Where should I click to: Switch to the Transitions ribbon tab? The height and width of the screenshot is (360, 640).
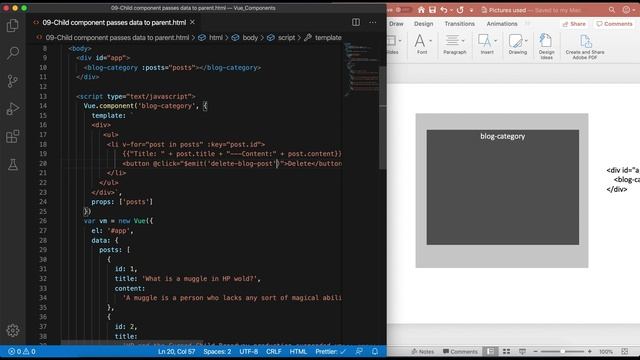(460, 24)
